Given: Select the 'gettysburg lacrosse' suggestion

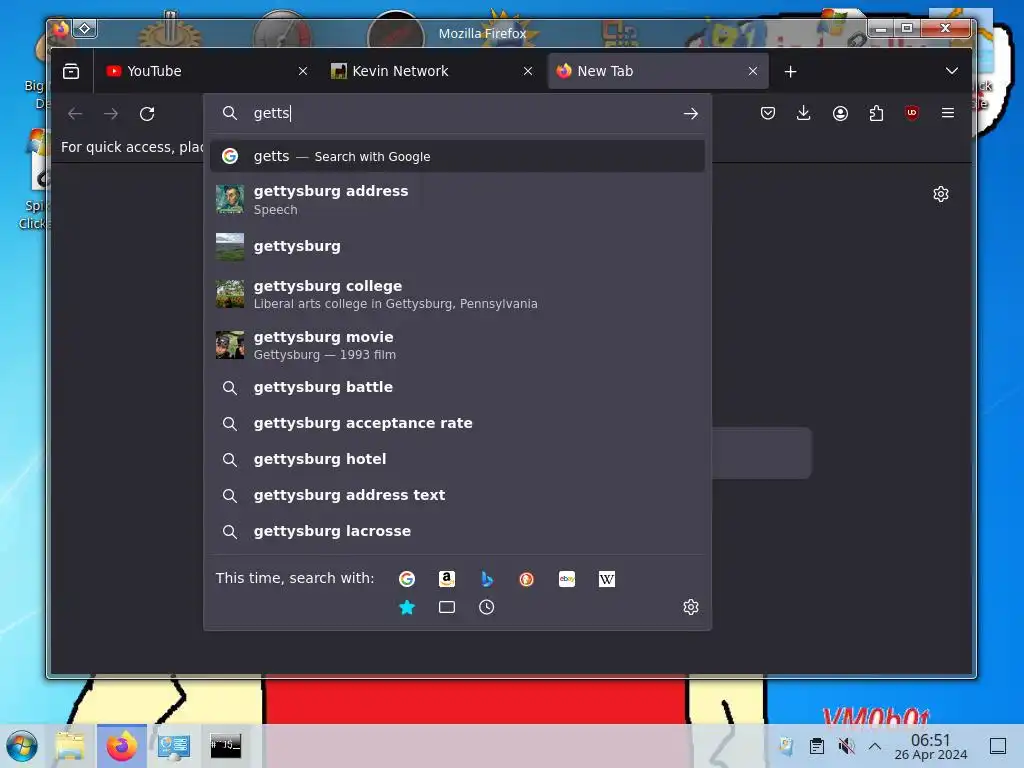Looking at the screenshot, I should point(457,531).
